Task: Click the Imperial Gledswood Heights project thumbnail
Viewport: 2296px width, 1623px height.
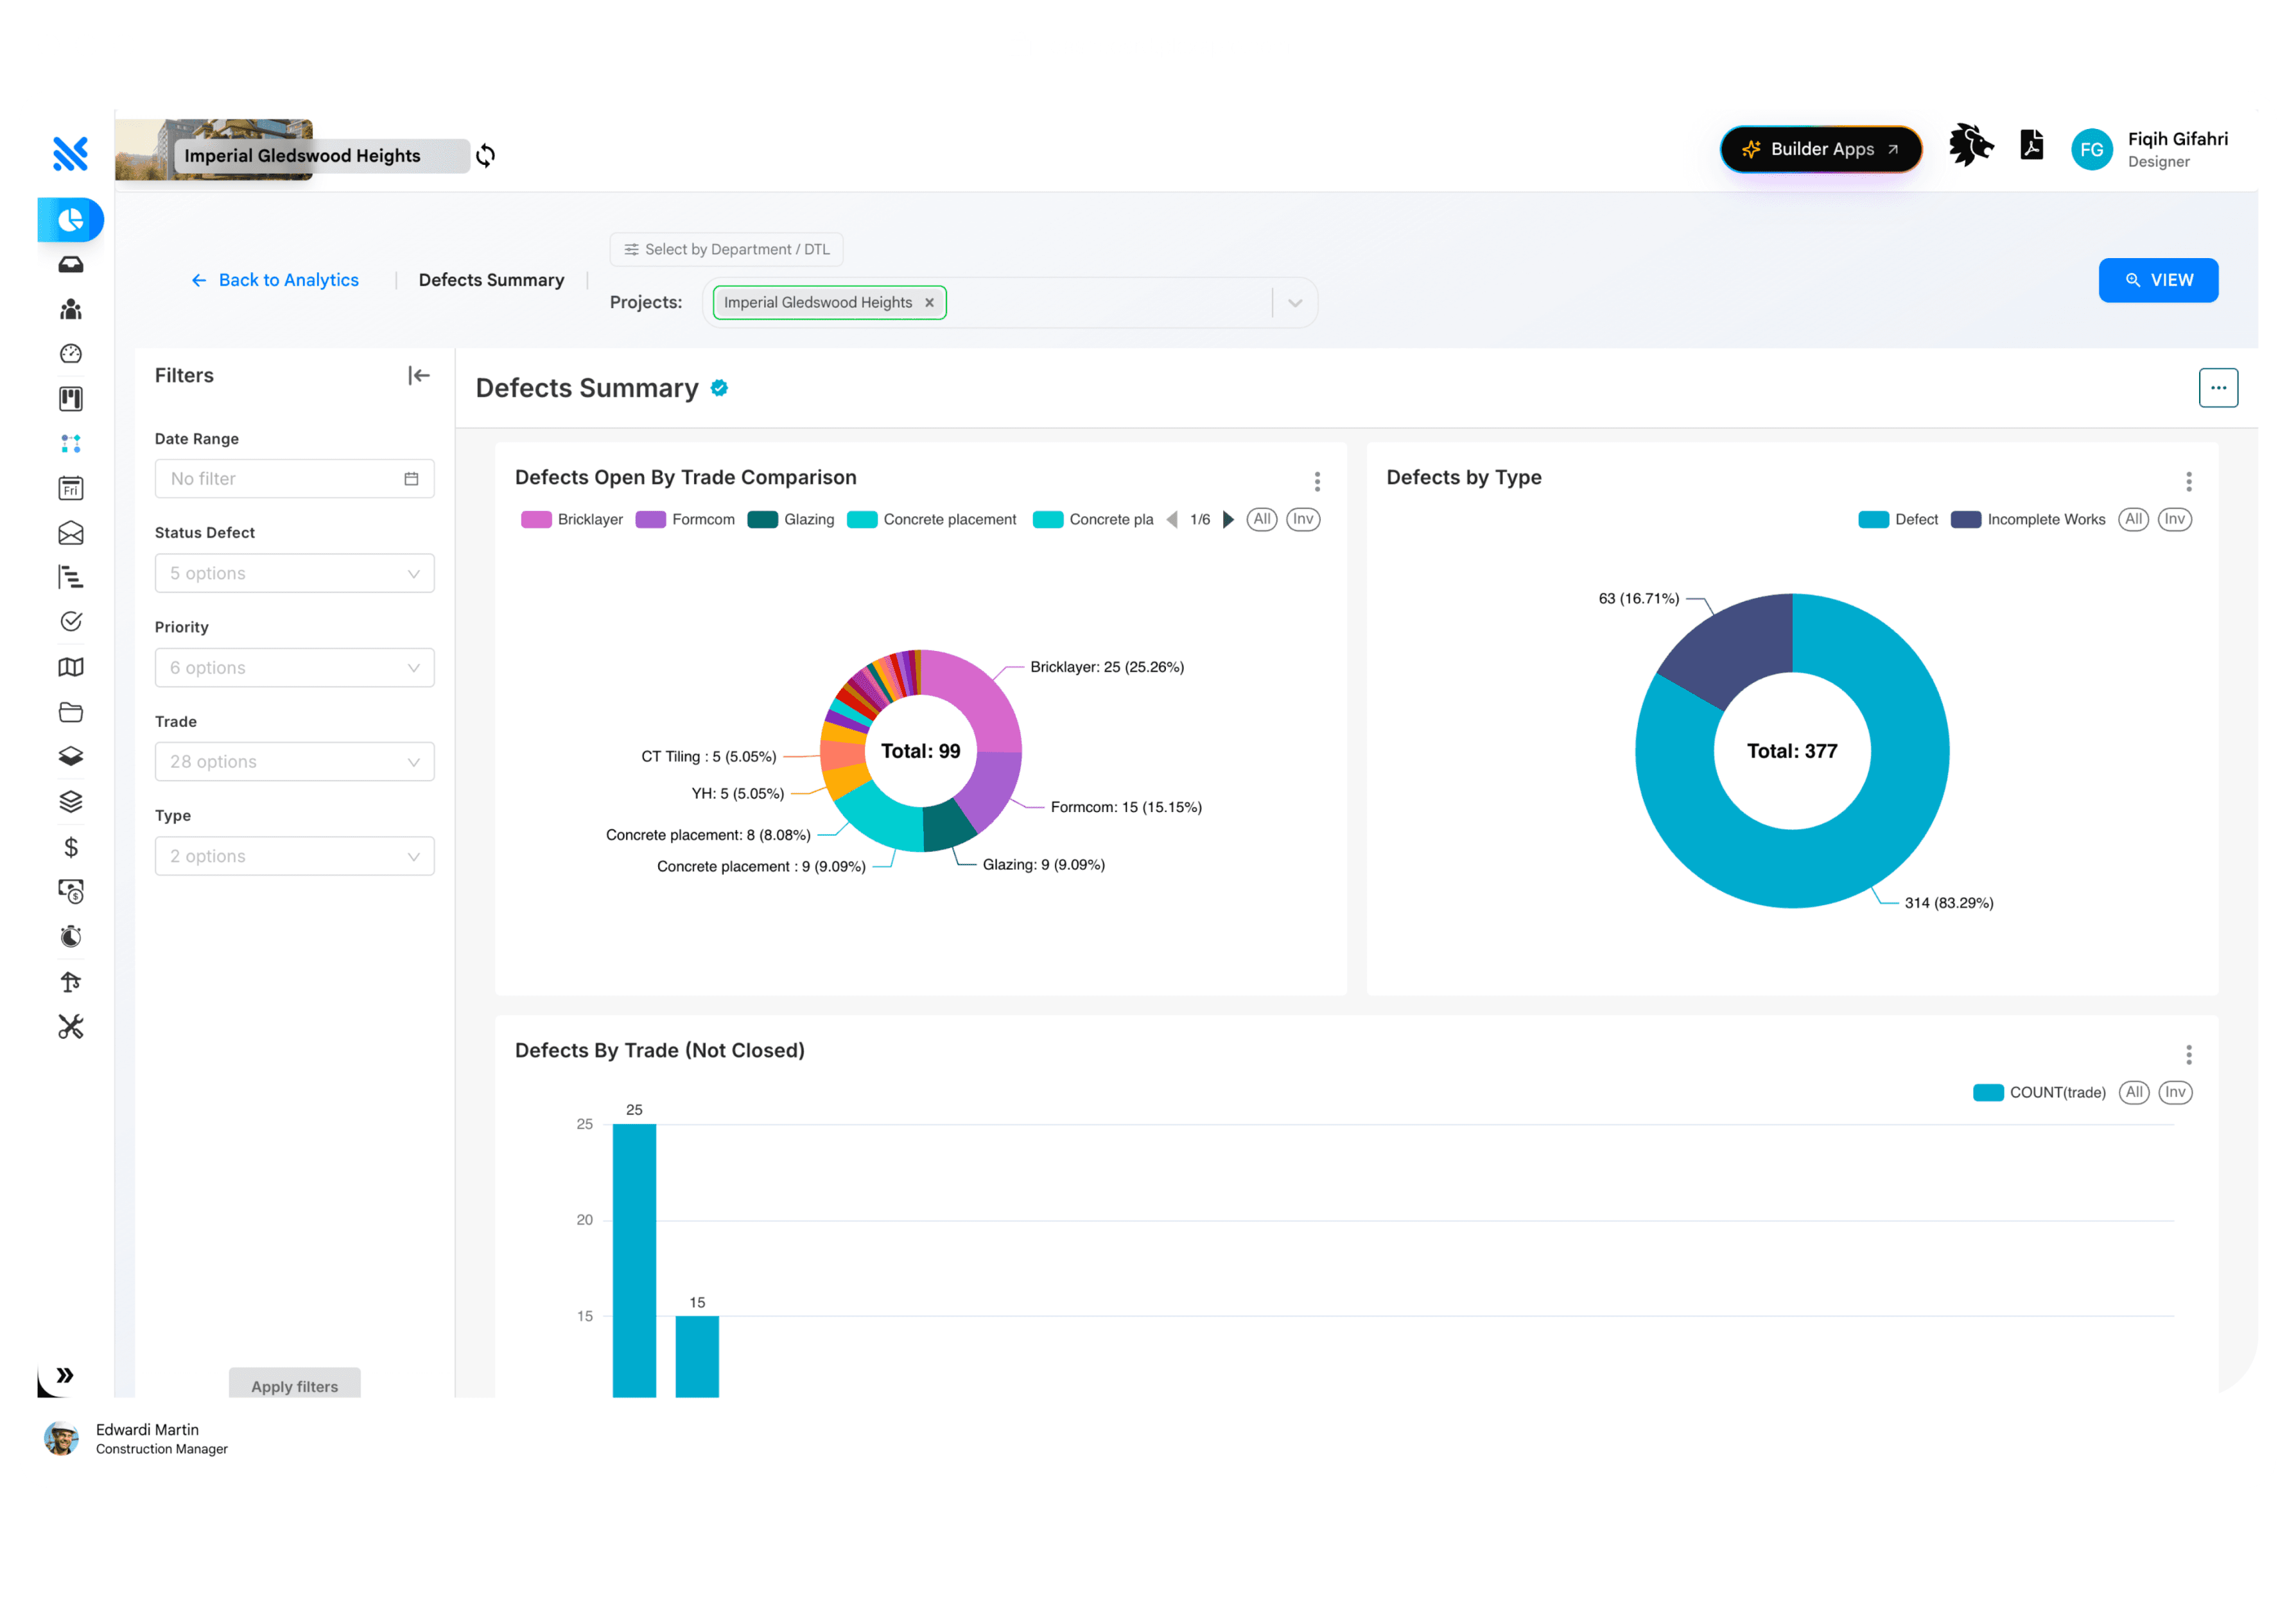Action: click(x=214, y=150)
